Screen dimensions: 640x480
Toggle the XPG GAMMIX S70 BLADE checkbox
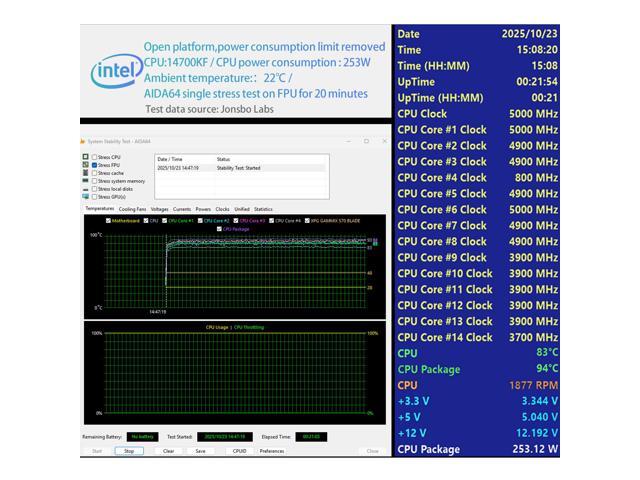(x=307, y=220)
